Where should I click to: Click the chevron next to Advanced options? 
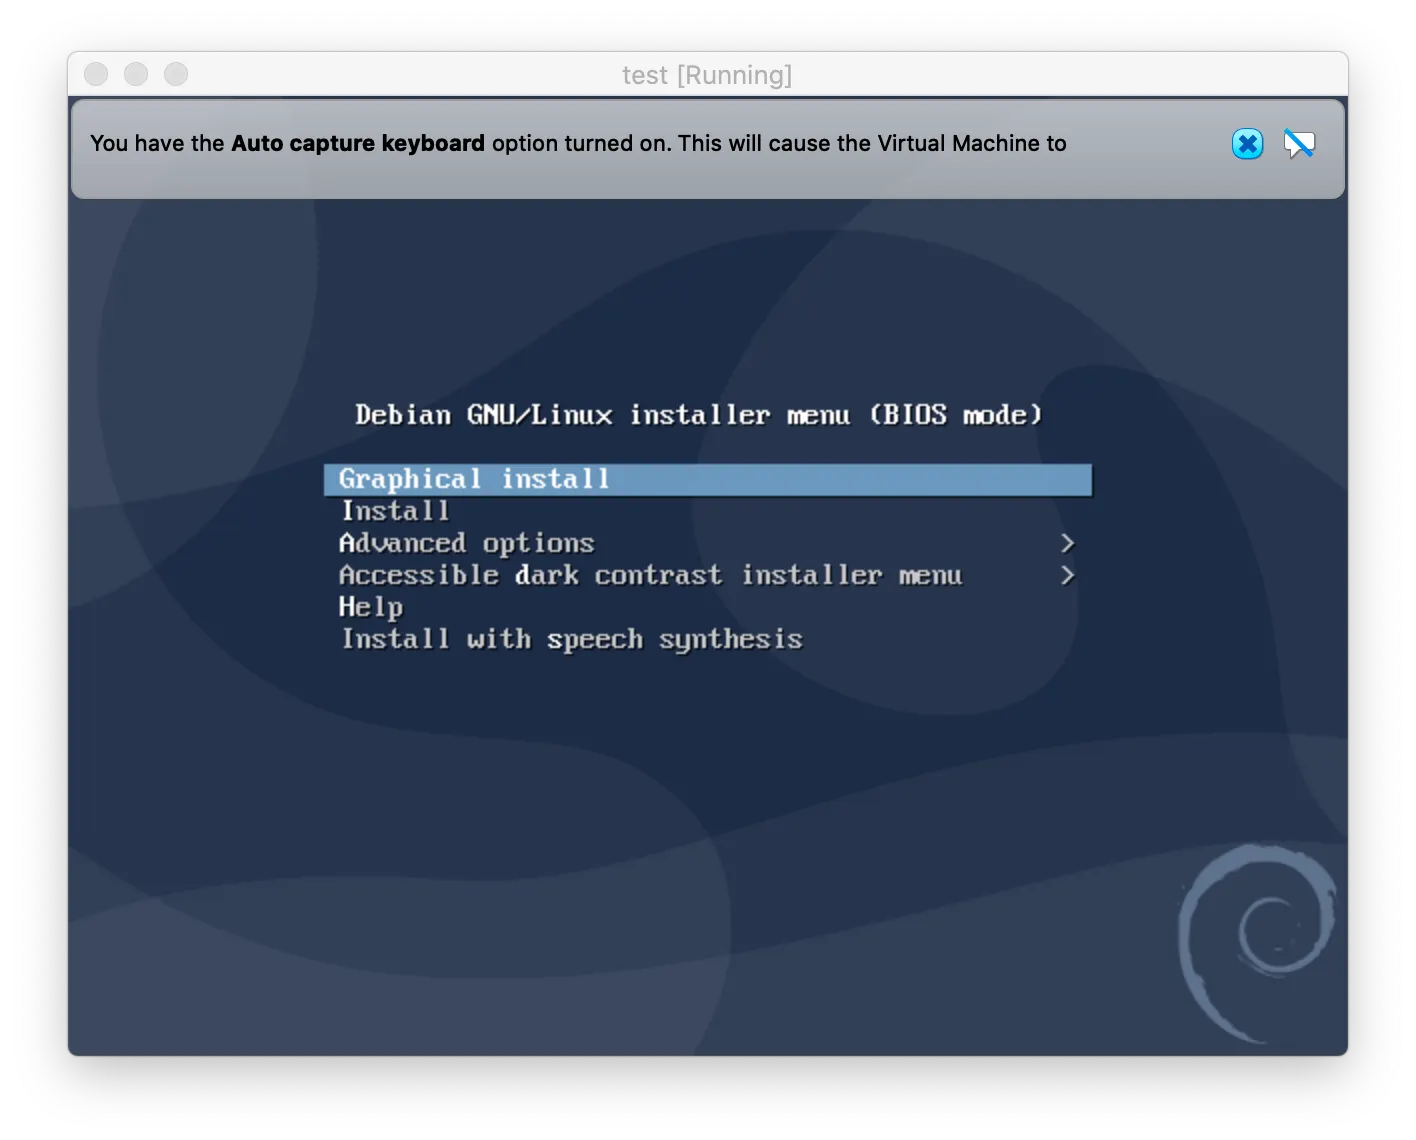pos(1067,543)
